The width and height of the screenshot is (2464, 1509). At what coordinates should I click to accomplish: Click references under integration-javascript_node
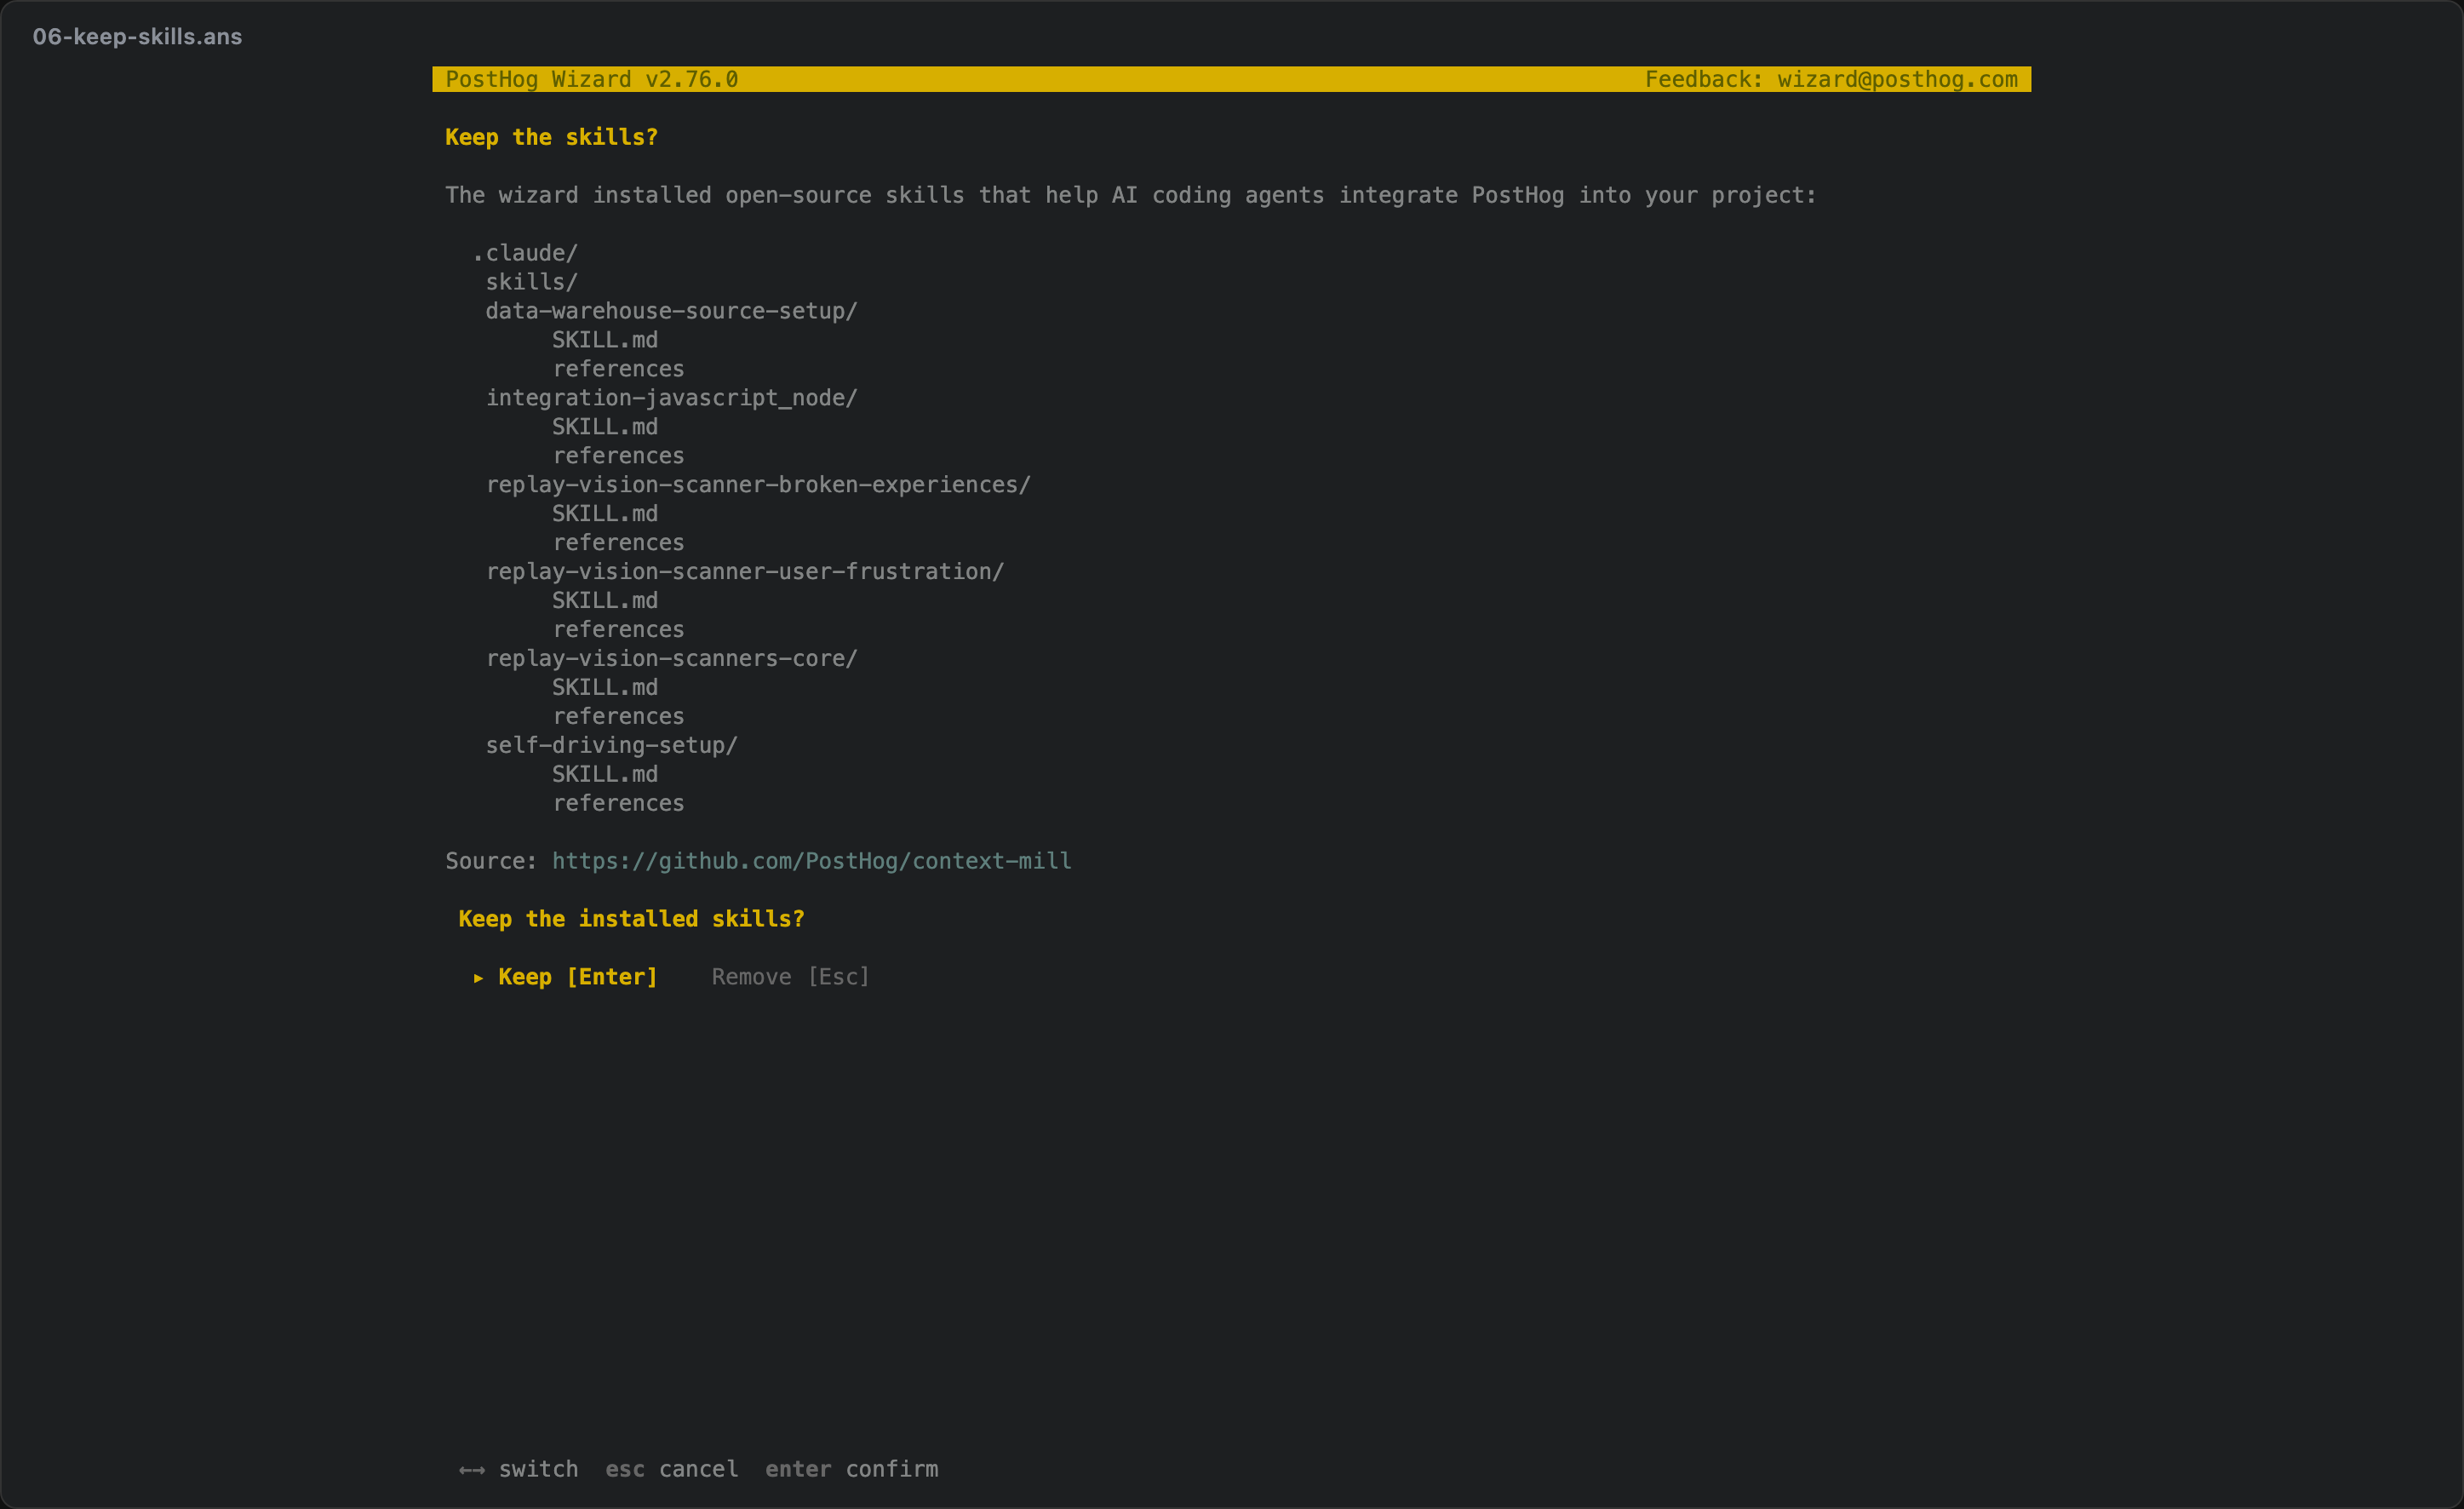click(x=619, y=456)
